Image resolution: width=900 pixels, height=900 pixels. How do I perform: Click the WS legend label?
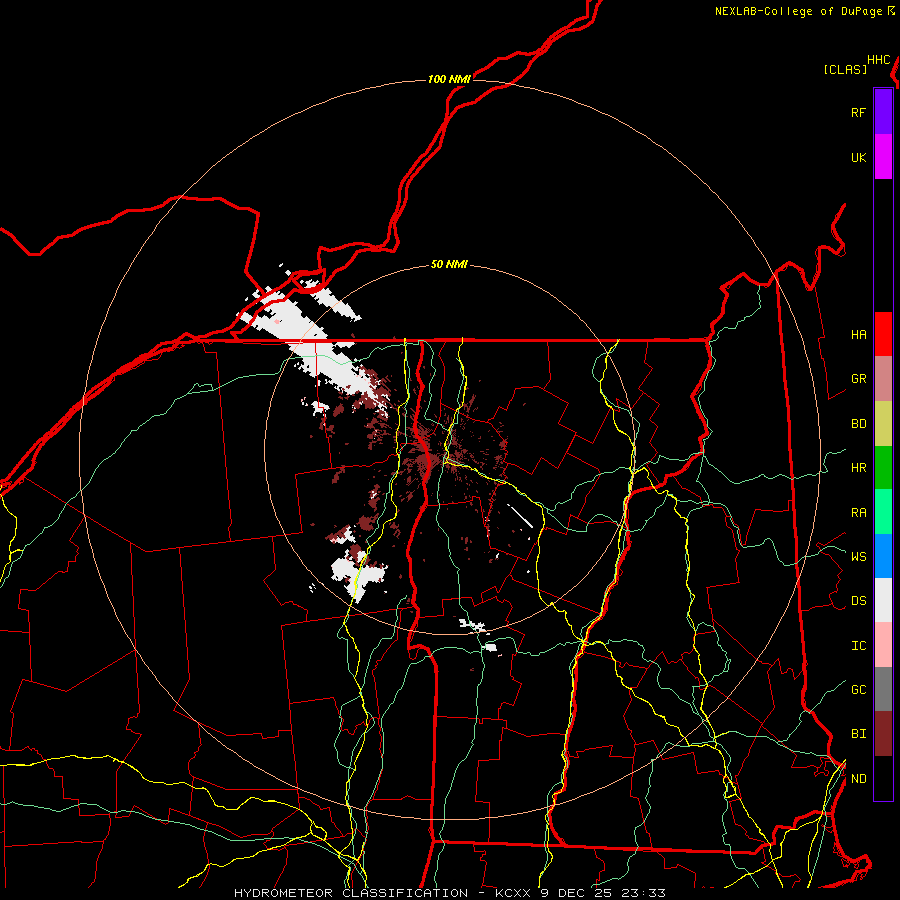(858, 556)
